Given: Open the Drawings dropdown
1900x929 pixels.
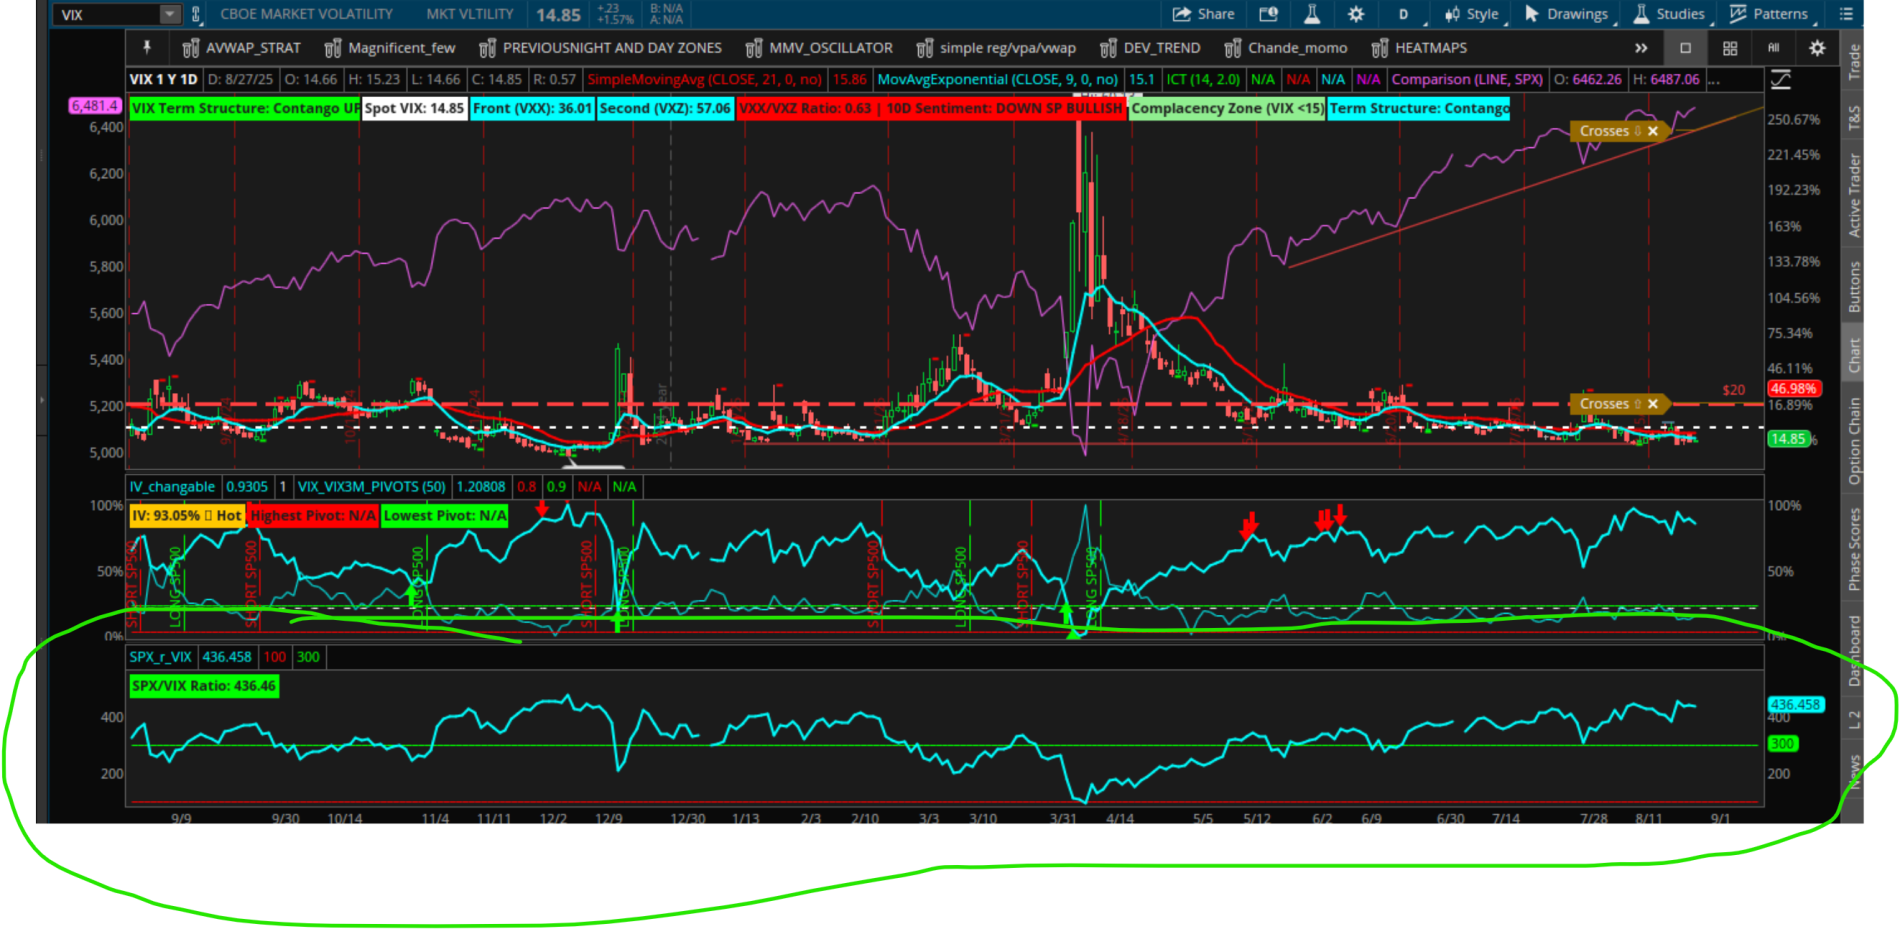Looking at the screenshot, I should pos(1567,14).
